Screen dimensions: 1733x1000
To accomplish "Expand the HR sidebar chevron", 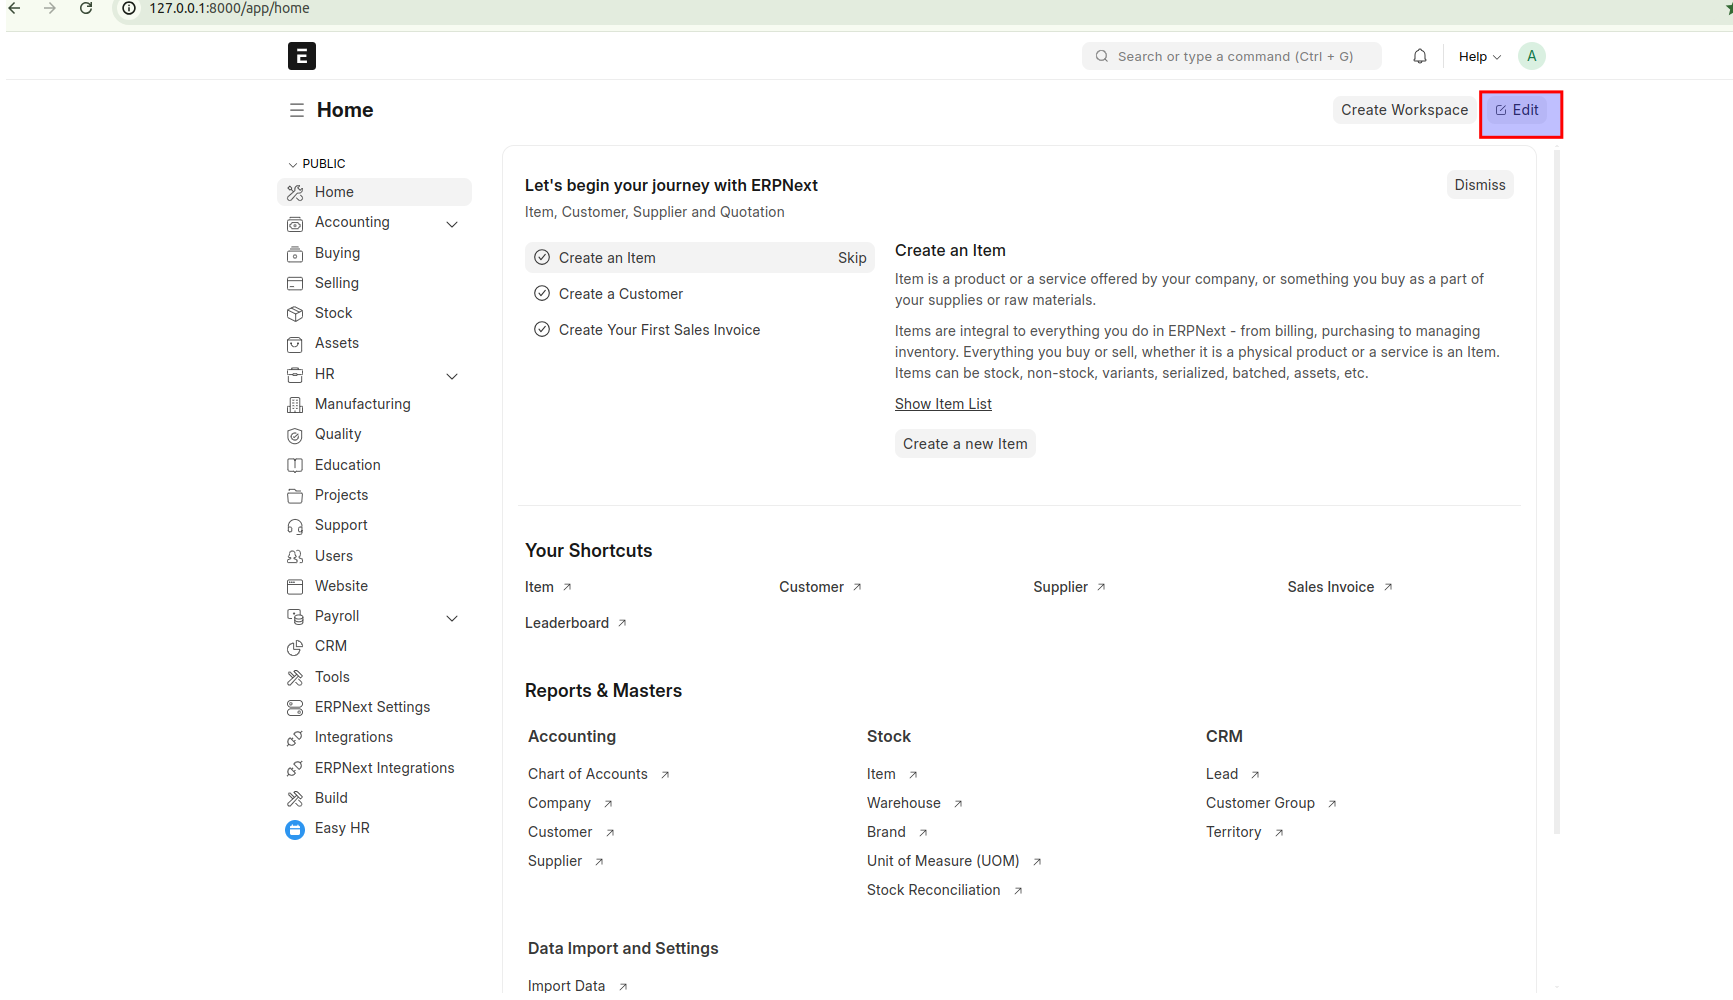I will tap(452, 376).
